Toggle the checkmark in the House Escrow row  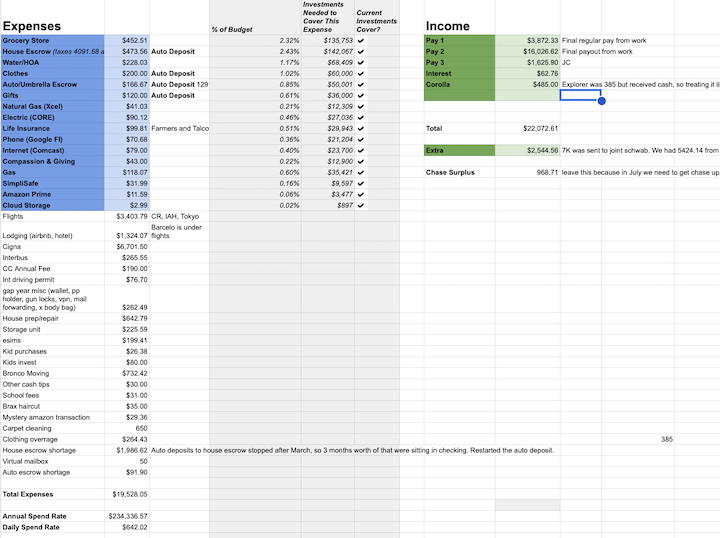(360, 52)
